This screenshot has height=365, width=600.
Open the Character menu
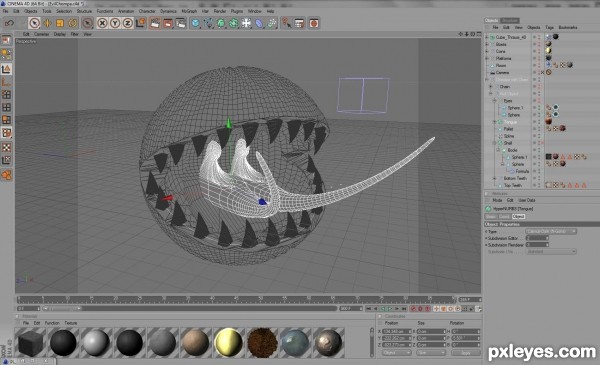click(147, 11)
